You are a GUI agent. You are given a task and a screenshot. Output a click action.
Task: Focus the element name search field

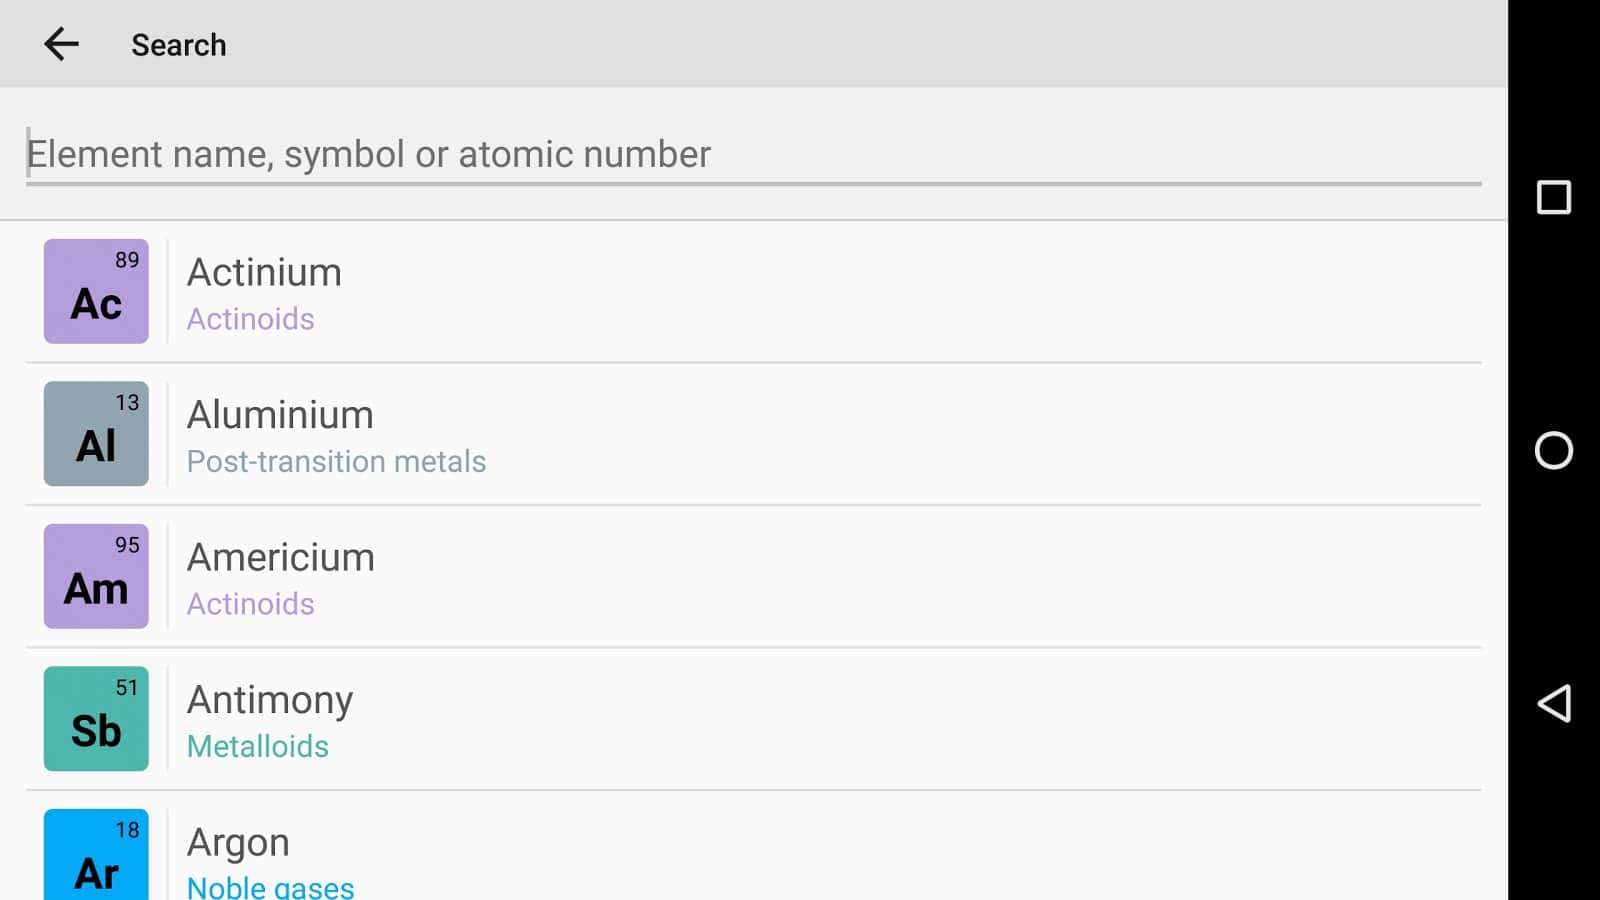tap(752, 154)
